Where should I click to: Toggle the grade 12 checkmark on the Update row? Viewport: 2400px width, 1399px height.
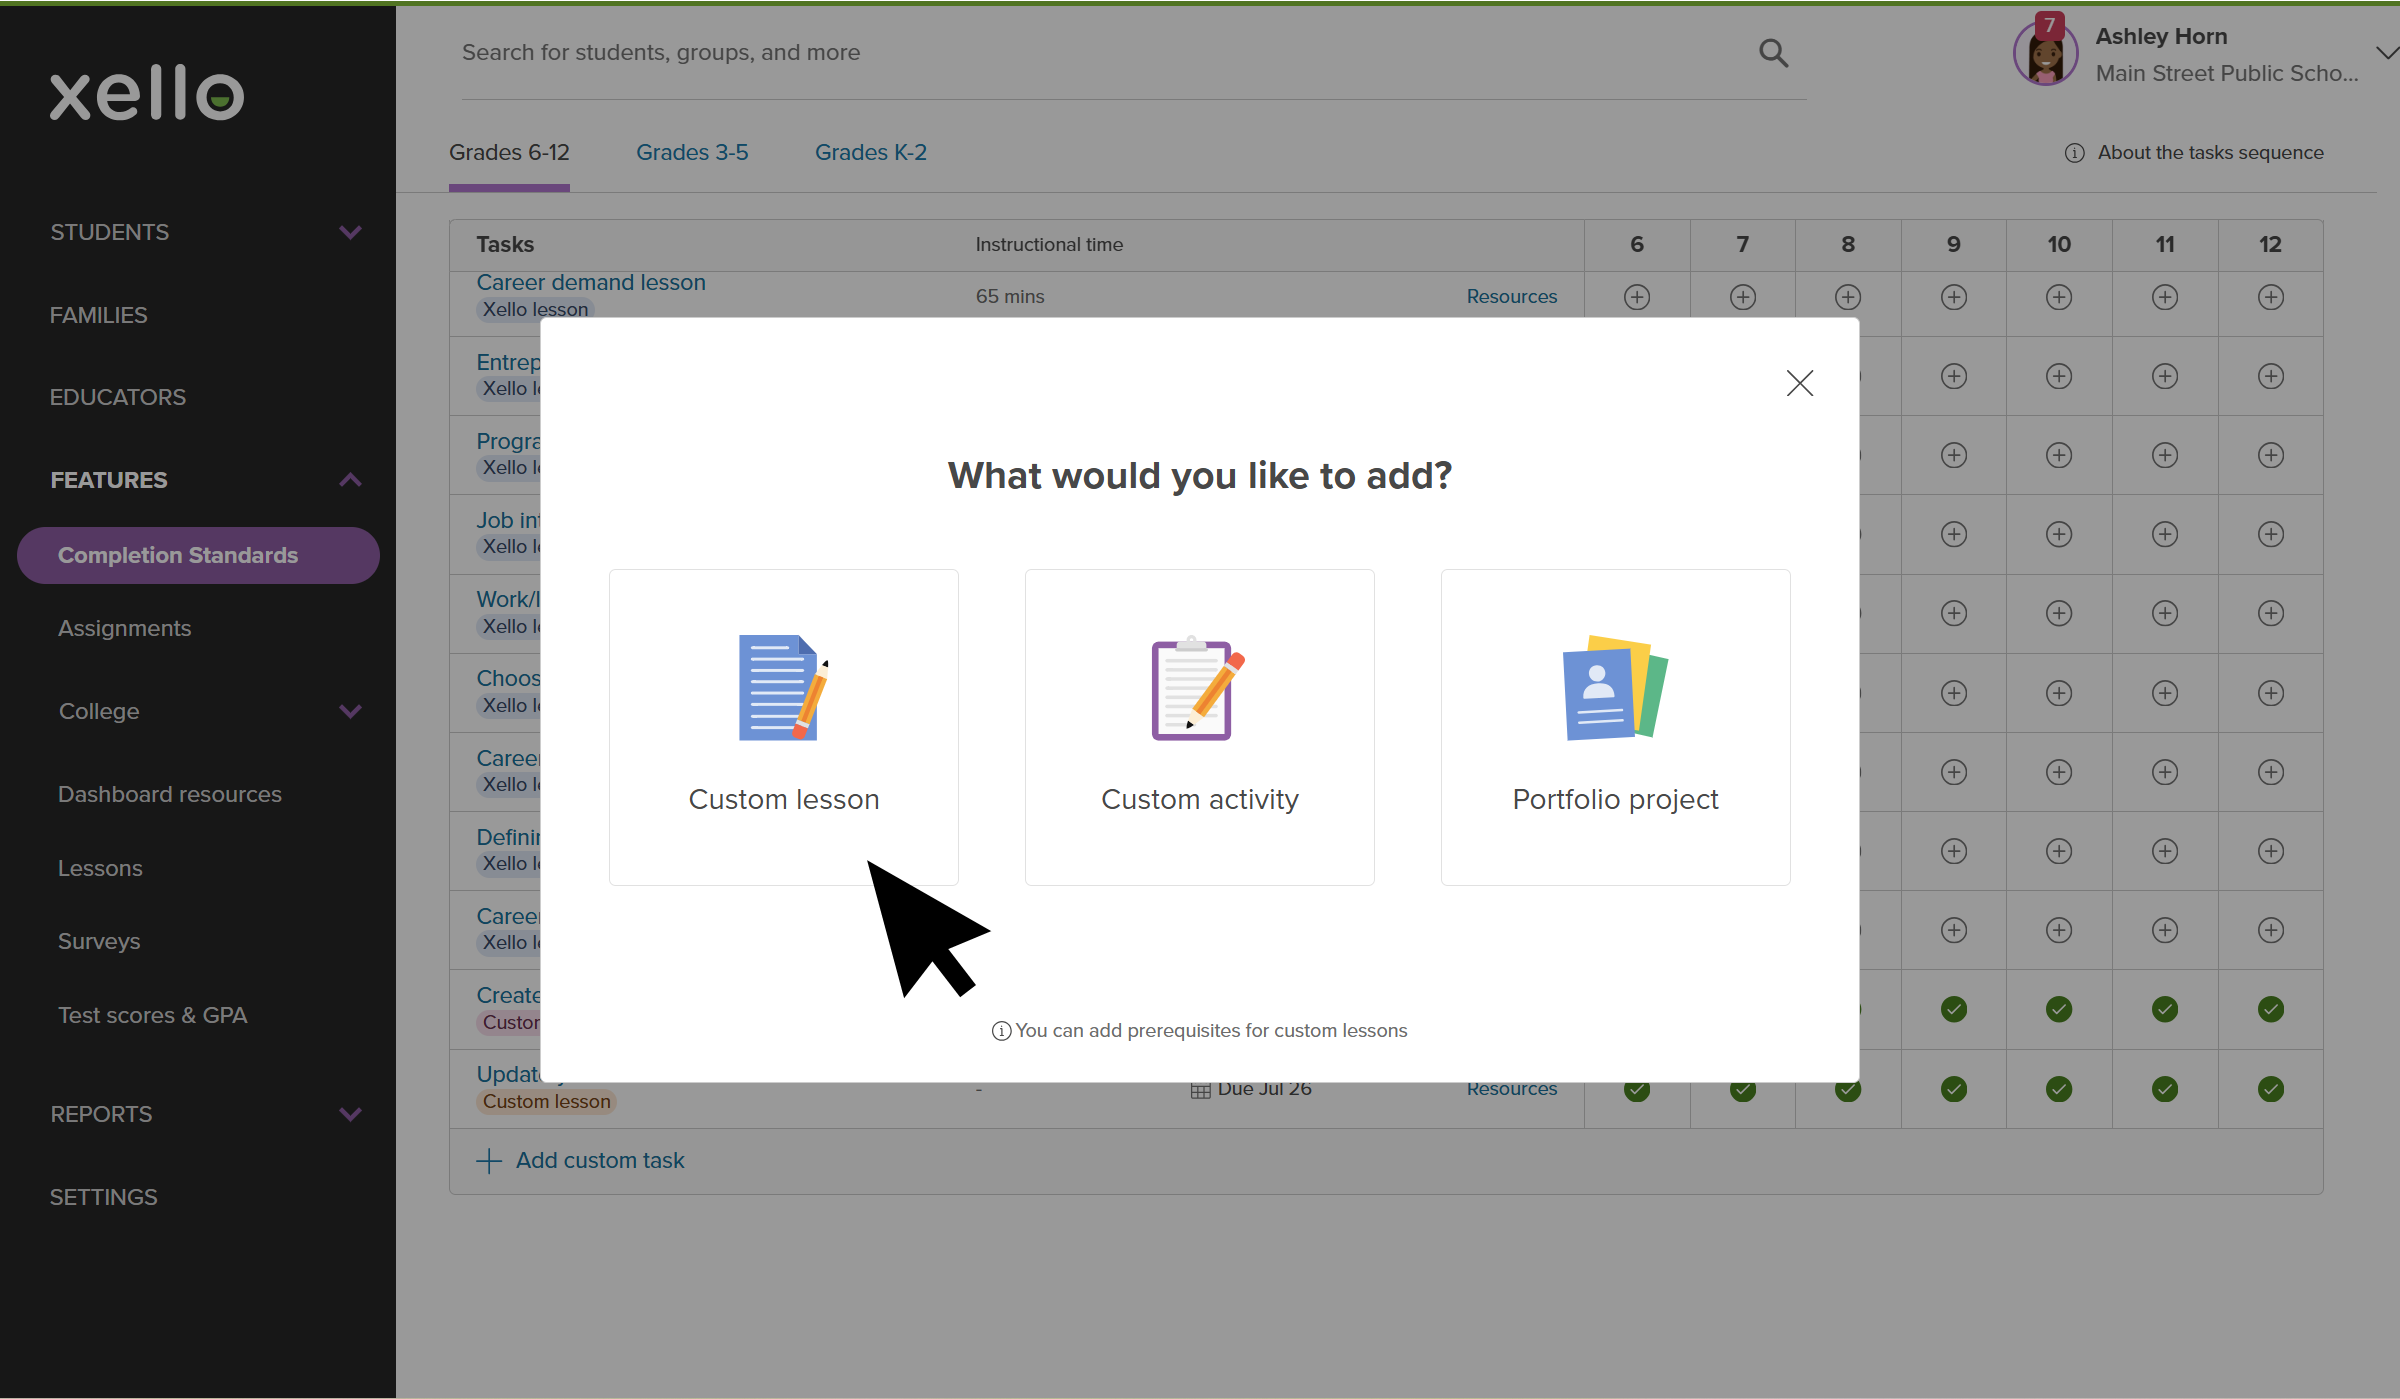[x=2270, y=1088]
